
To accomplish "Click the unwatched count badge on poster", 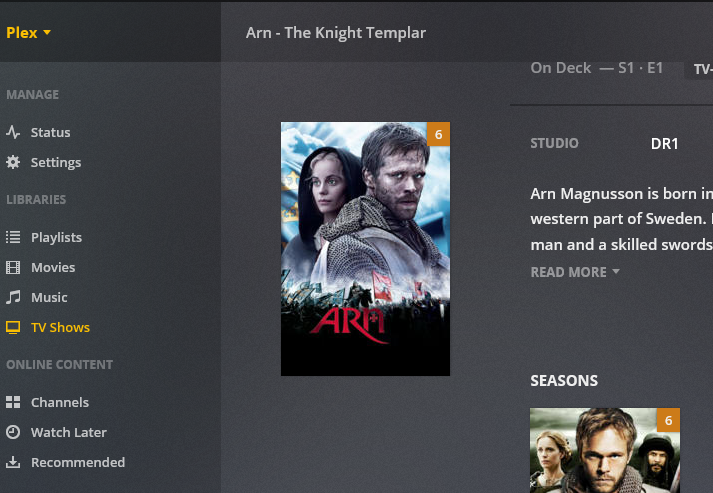I will click(438, 134).
